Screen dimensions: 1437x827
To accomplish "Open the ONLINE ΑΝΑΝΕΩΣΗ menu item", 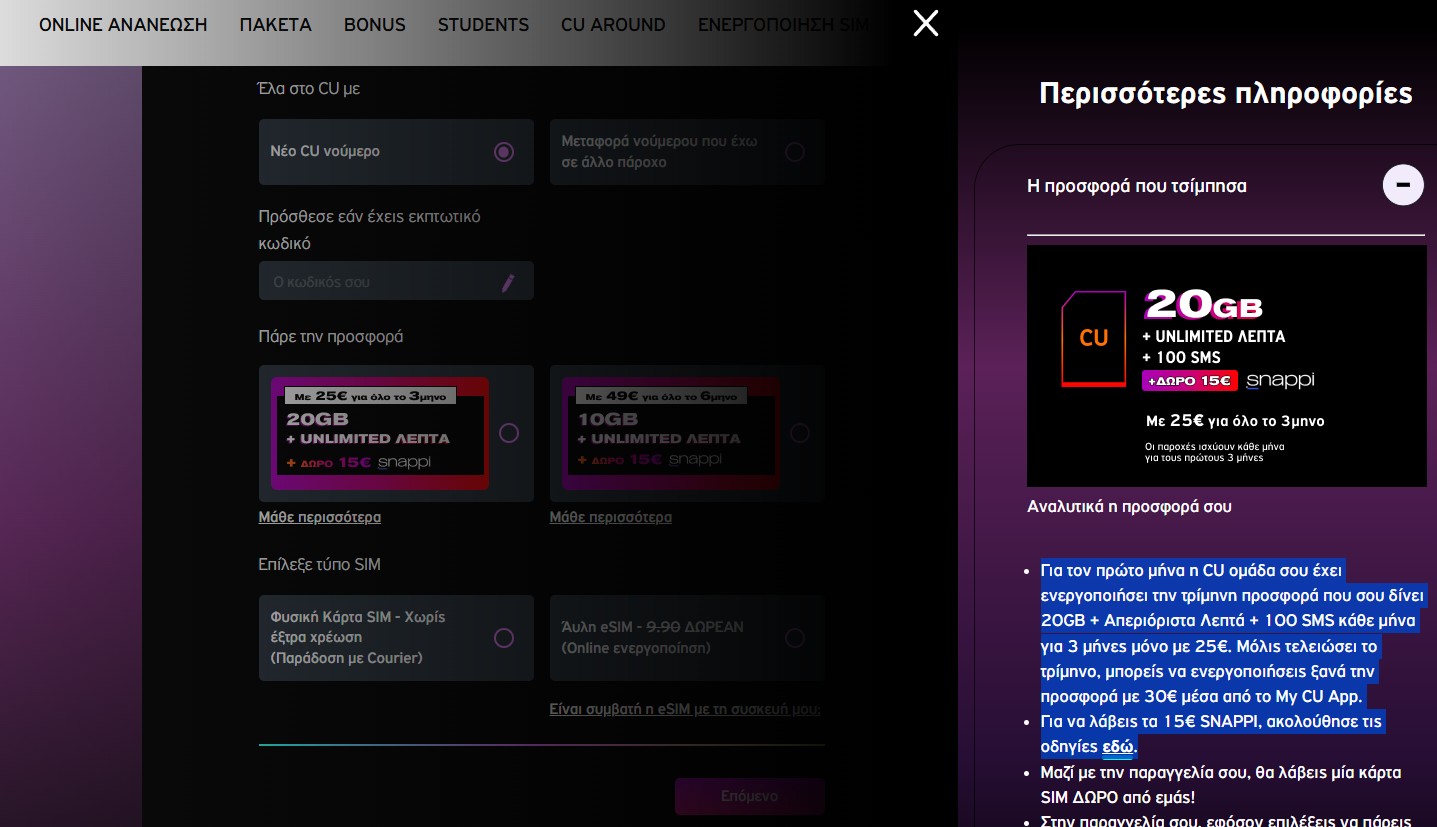I will click(x=123, y=25).
